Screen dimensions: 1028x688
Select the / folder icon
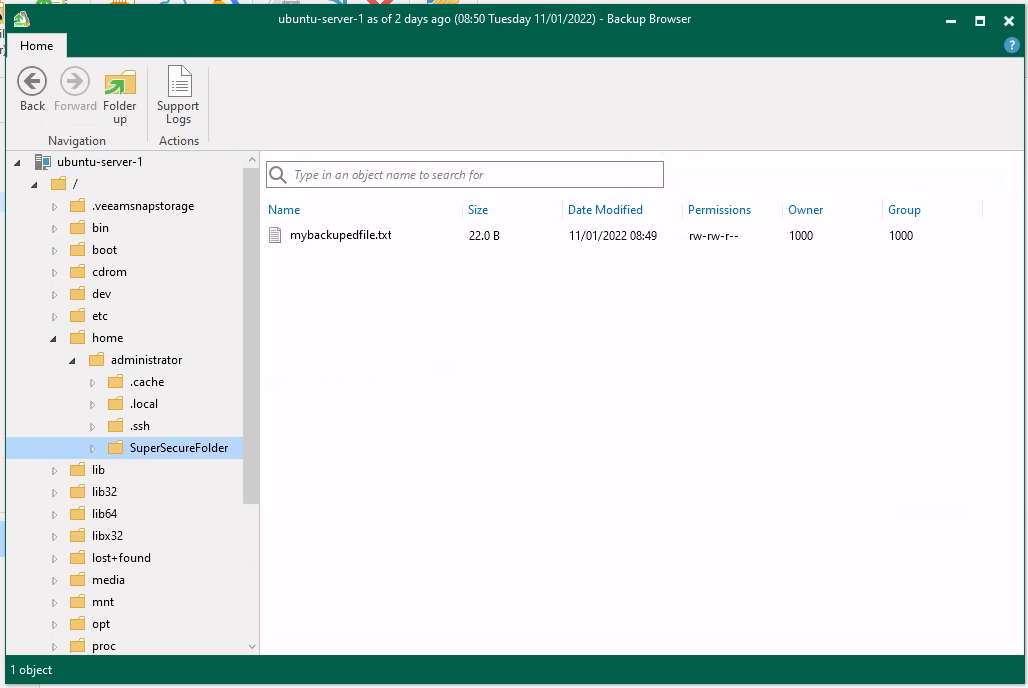(x=58, y=184)
